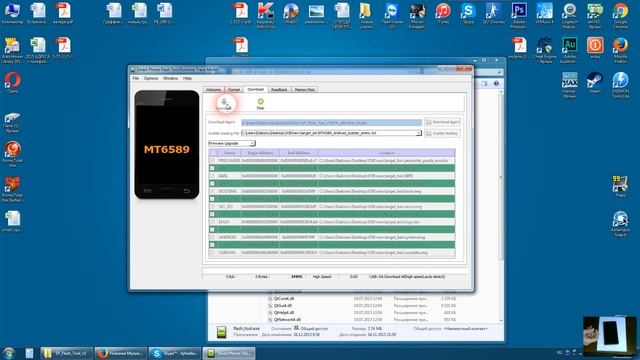This screenshot has height=360, width=640.
Task: Select the Adobe Photoshop desktop icon
Action: [x=519, y=15]
